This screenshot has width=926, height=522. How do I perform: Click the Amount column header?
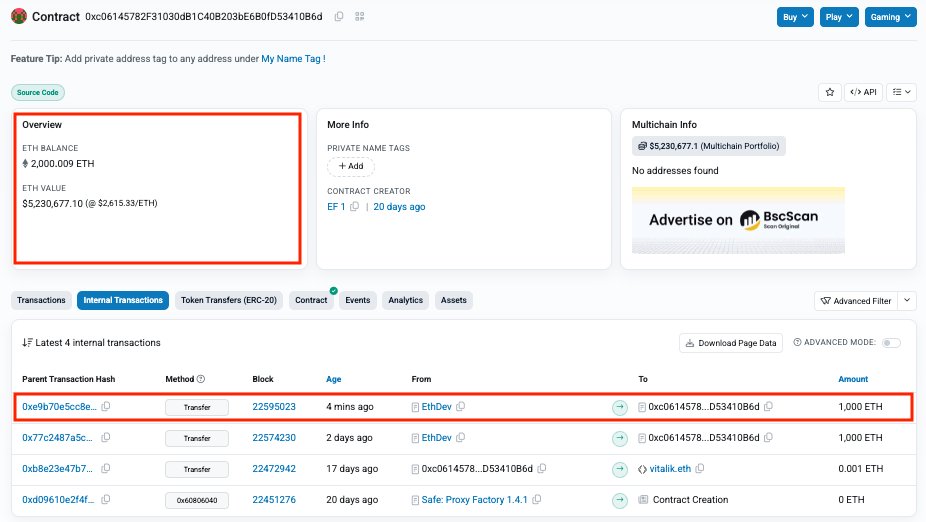coord(853,379)
